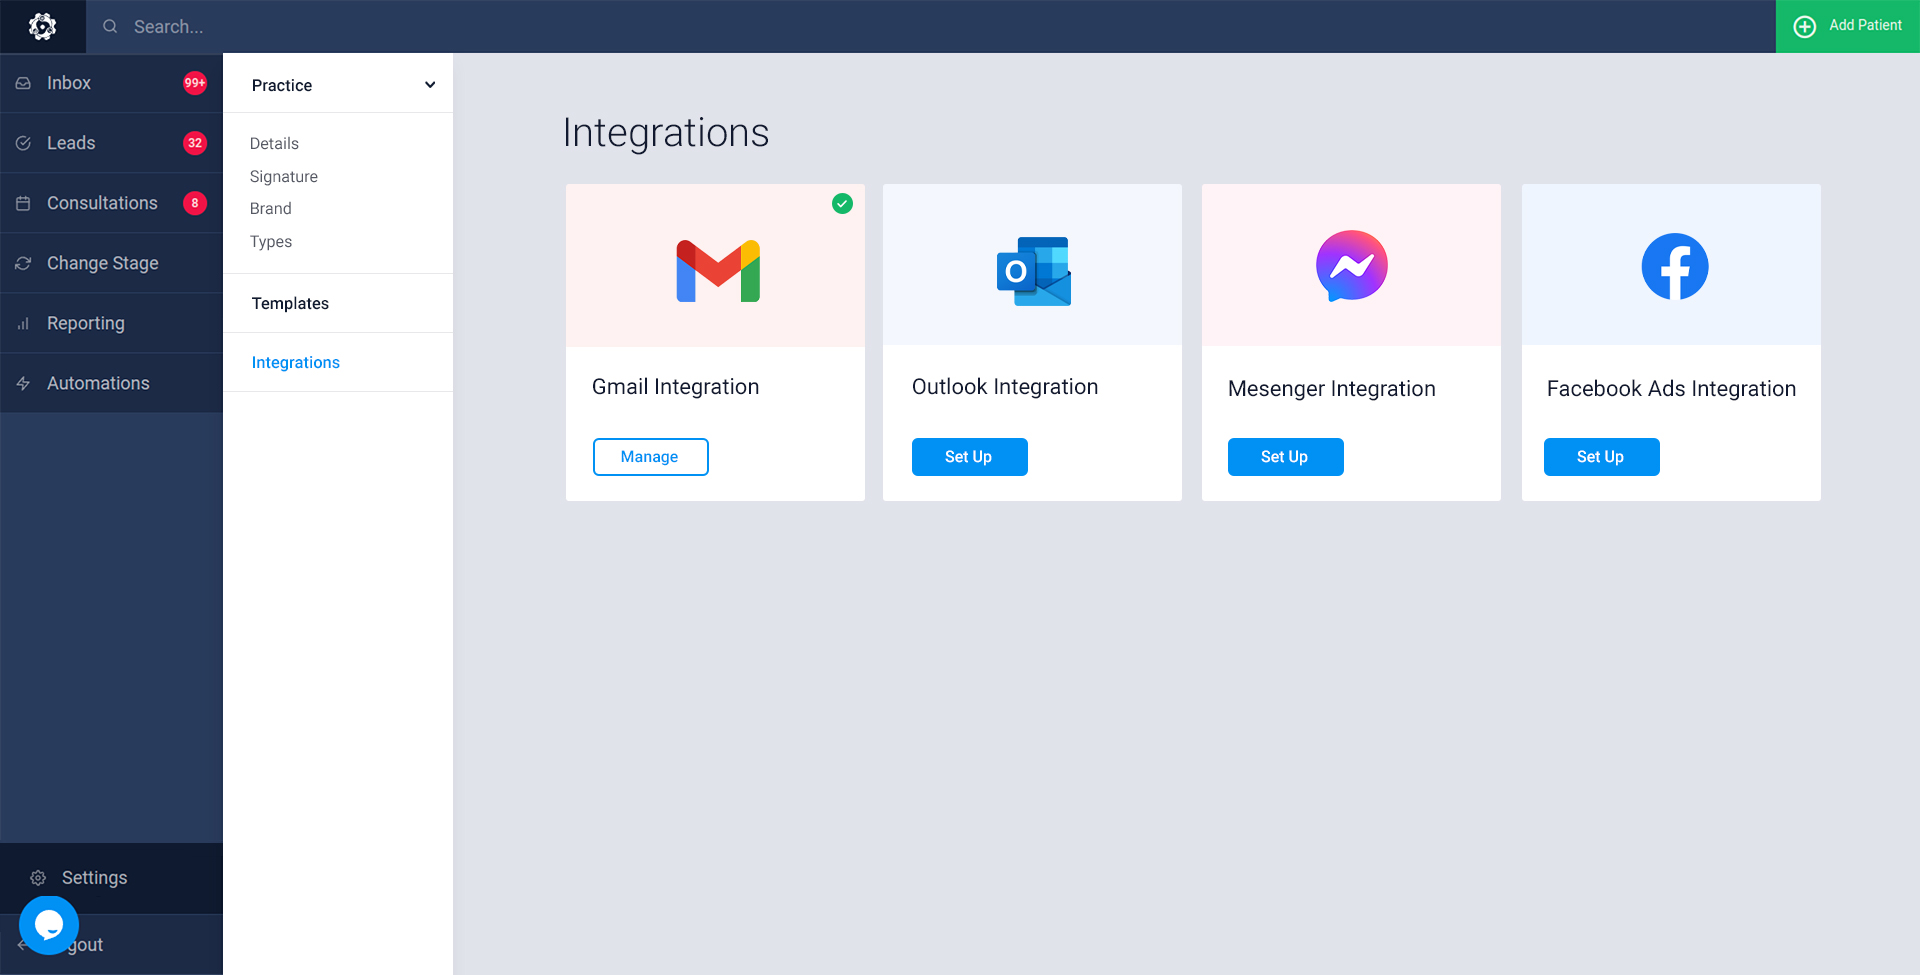Open Settings at the sidebar bottom
Screen dimensions: 1920x975
[x=111, y=878]
